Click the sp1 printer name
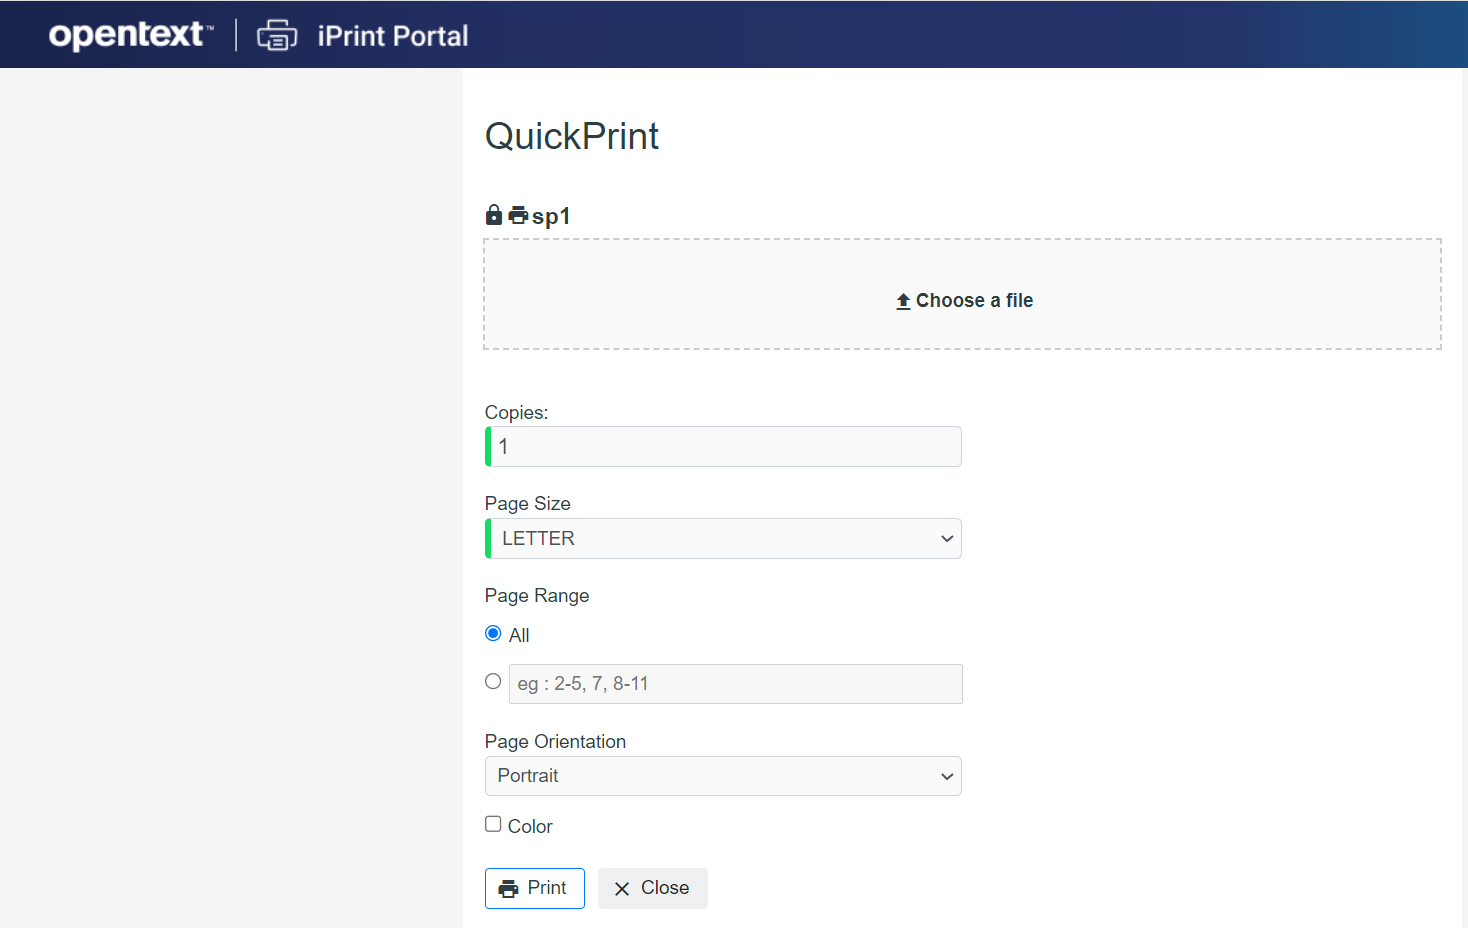The height and width of the screenshot is (928, 1468). pyautogui.click(x=551, y=216)
